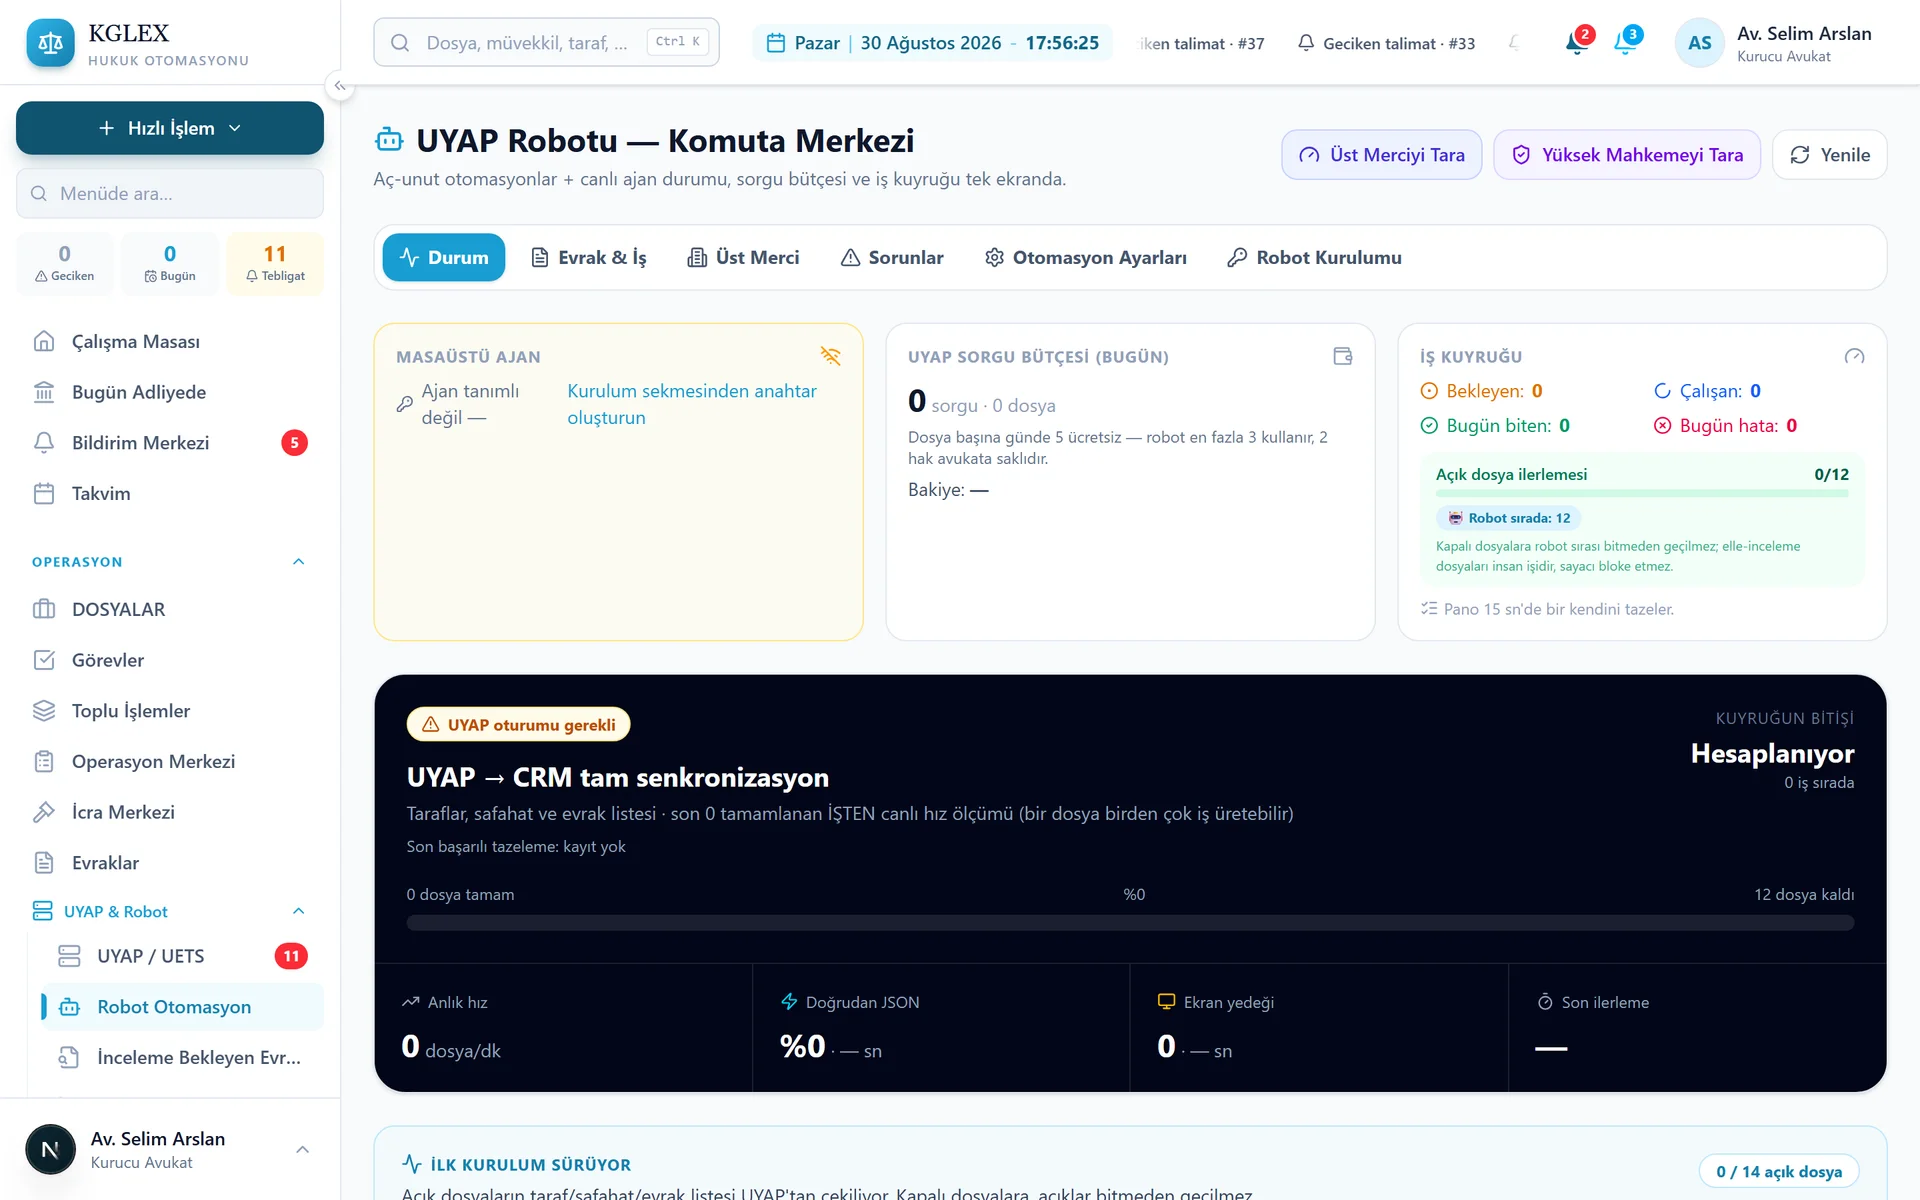This screenshot has height=1200, width=1920.
Task: Open the Hızlı İşlem dropdown
Action: pyautogui.click(x=170, y=128)
